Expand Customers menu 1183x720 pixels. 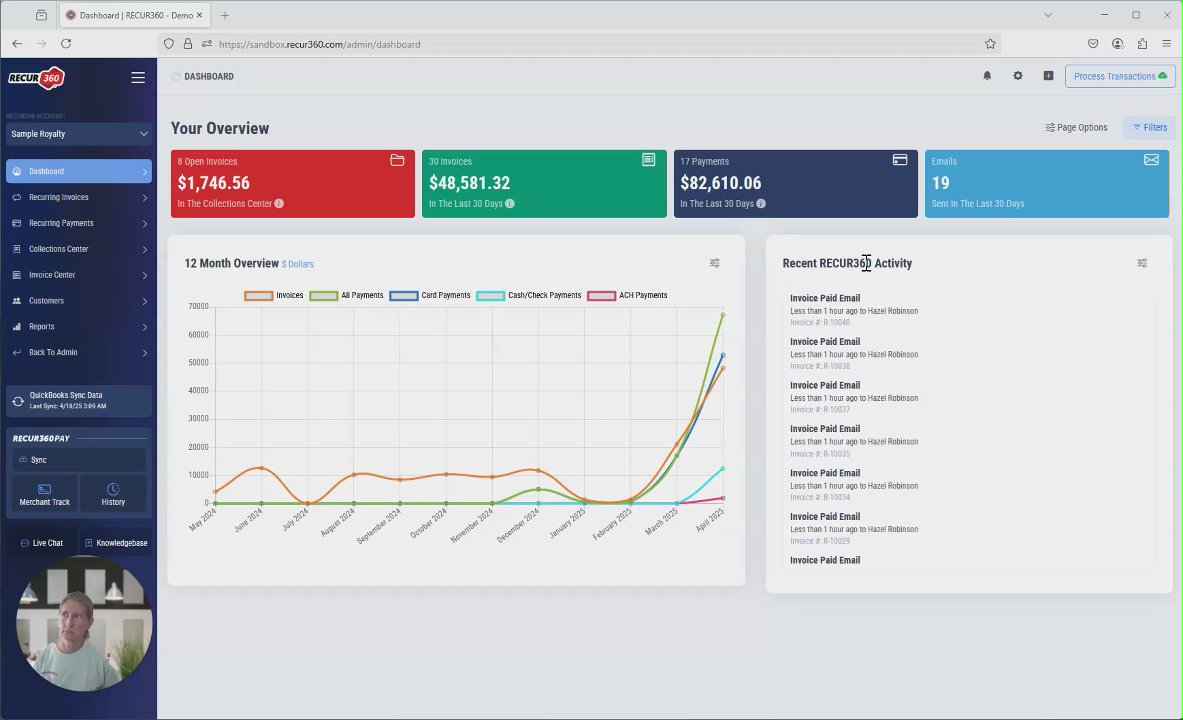pos(78,301)
